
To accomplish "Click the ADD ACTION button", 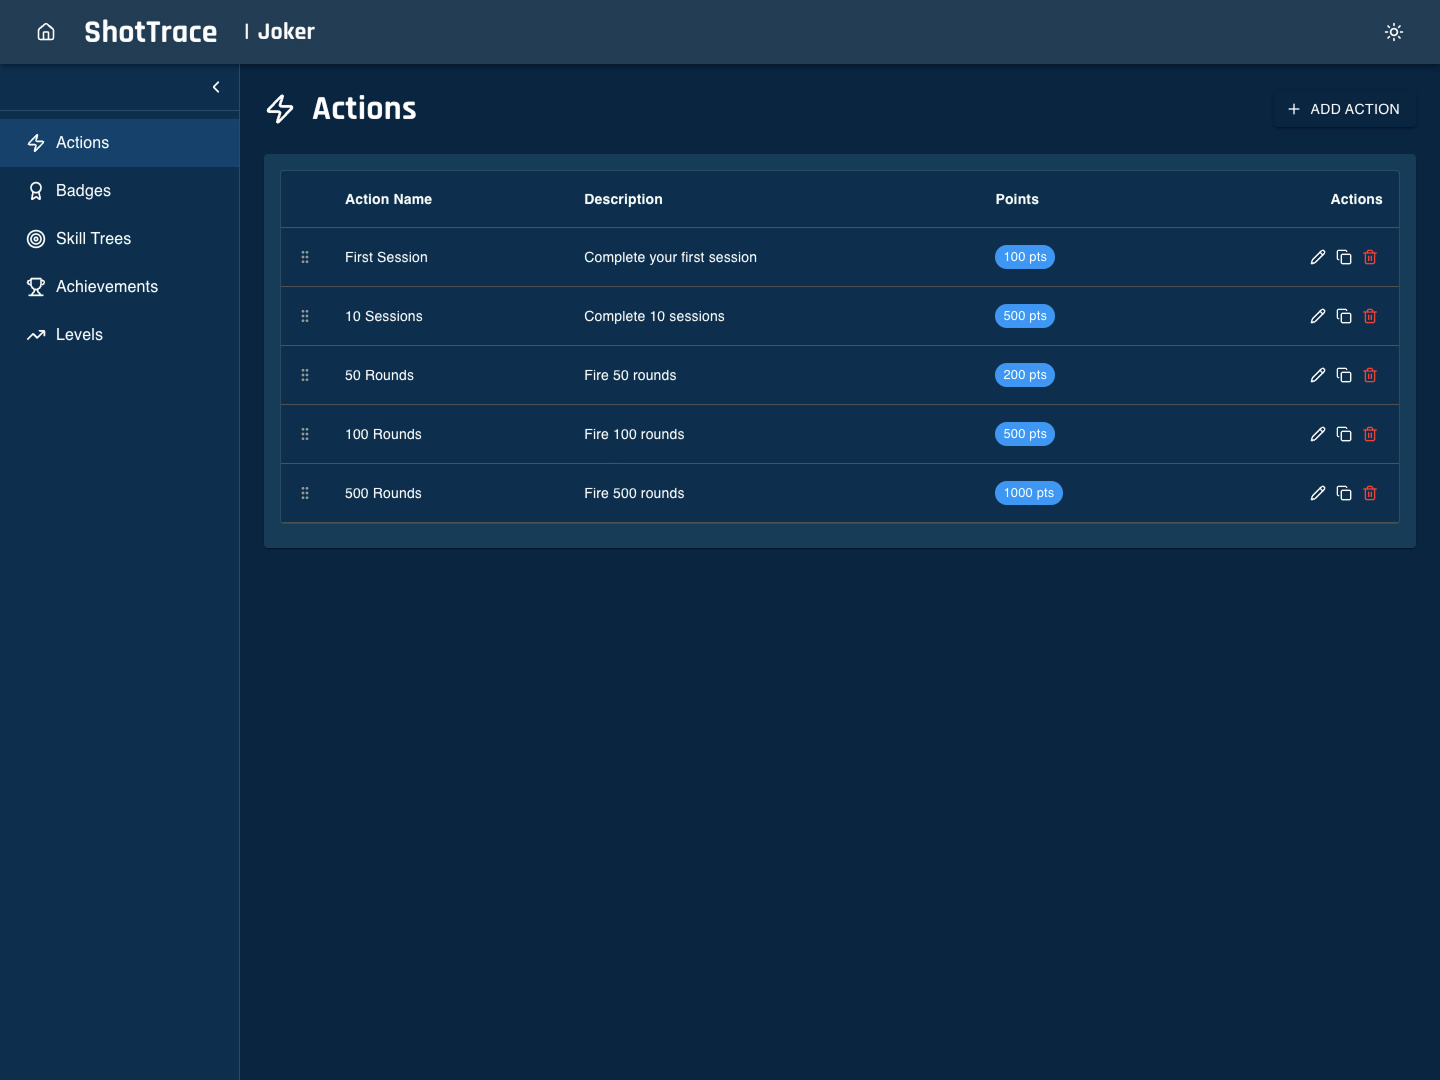I will pos(1344,109).
